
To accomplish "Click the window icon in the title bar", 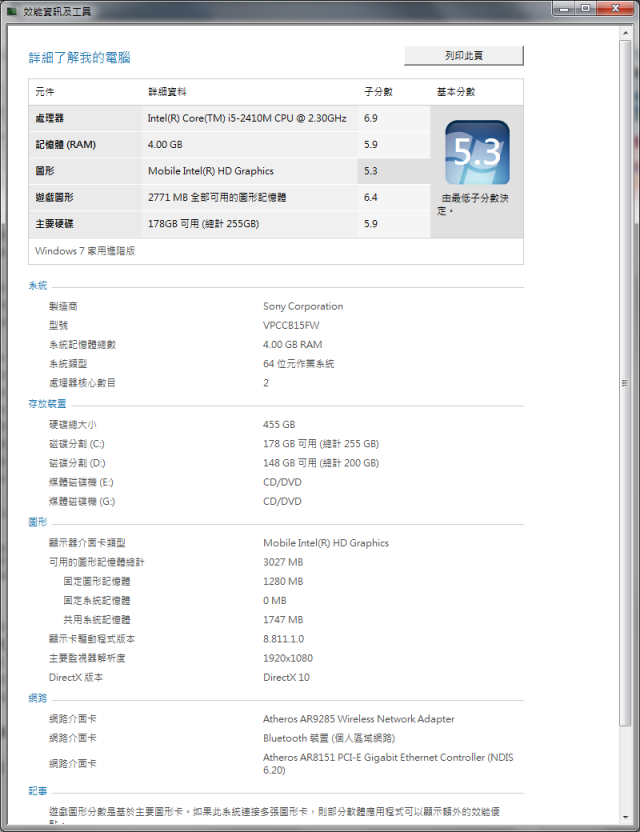I will point(12,11).
